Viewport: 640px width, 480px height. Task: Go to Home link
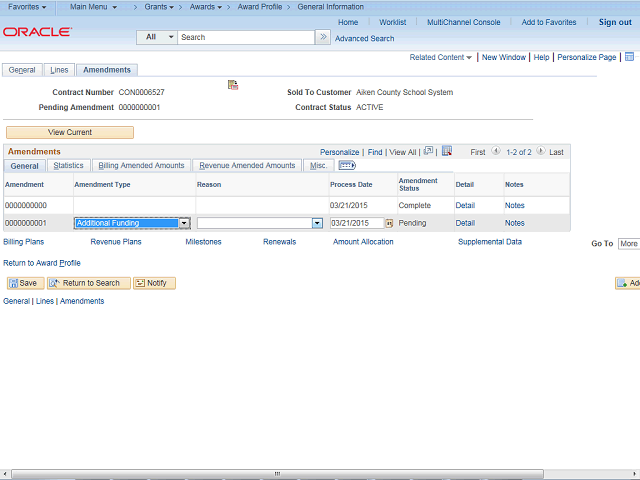348,22
